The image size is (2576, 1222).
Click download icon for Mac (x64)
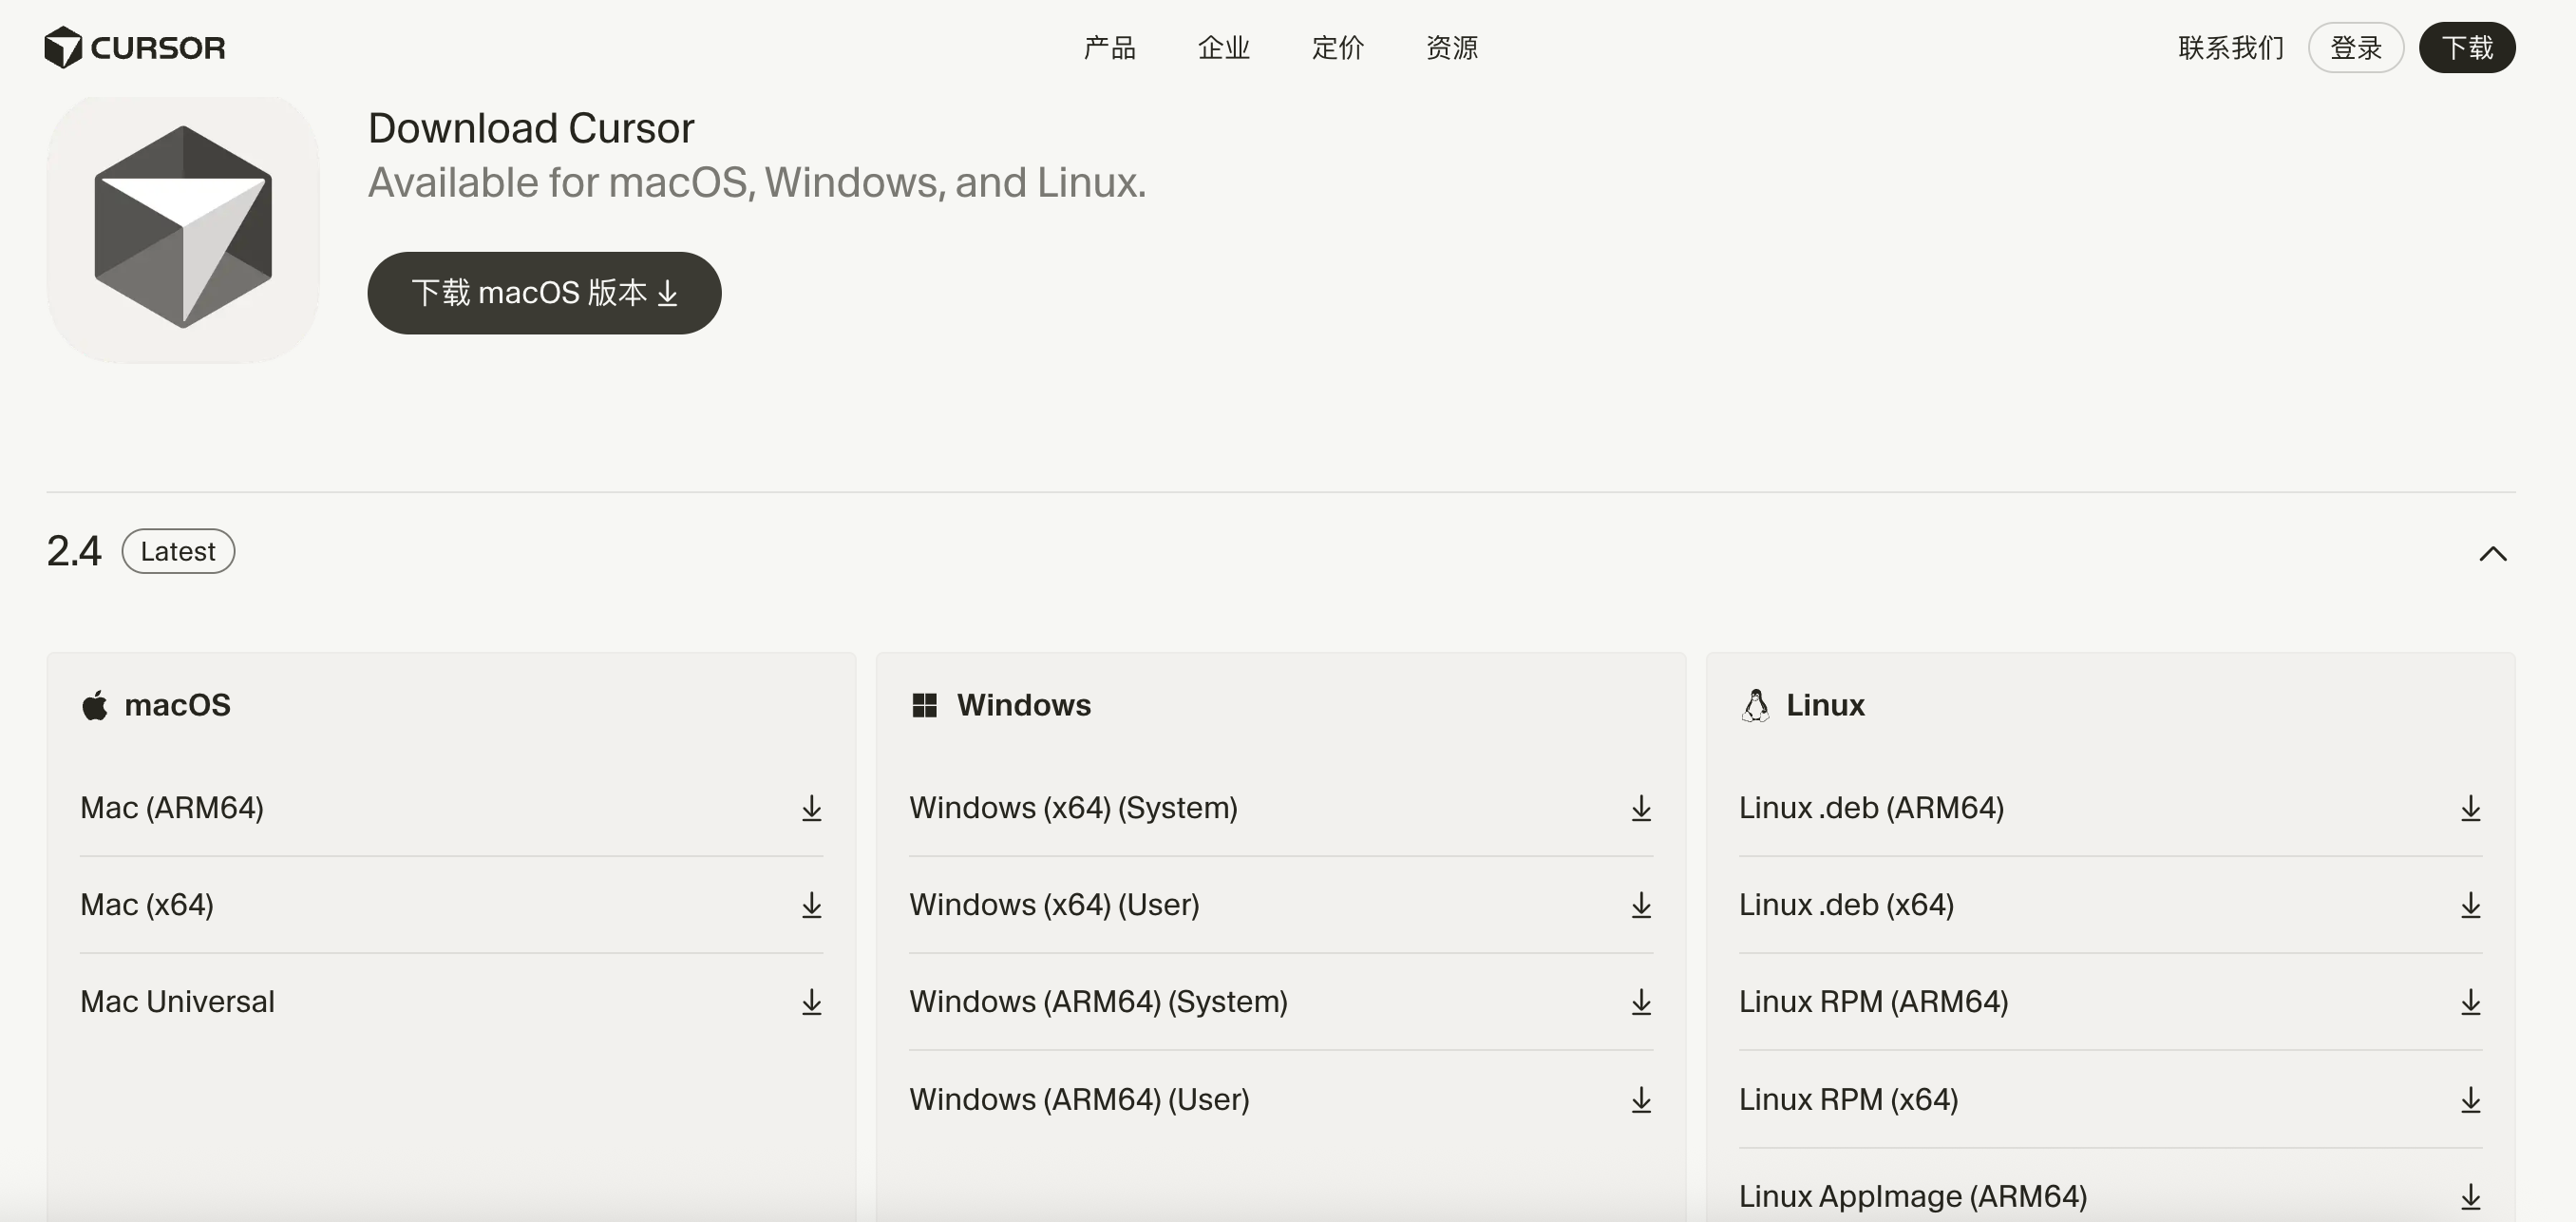(x=811, y=905)
